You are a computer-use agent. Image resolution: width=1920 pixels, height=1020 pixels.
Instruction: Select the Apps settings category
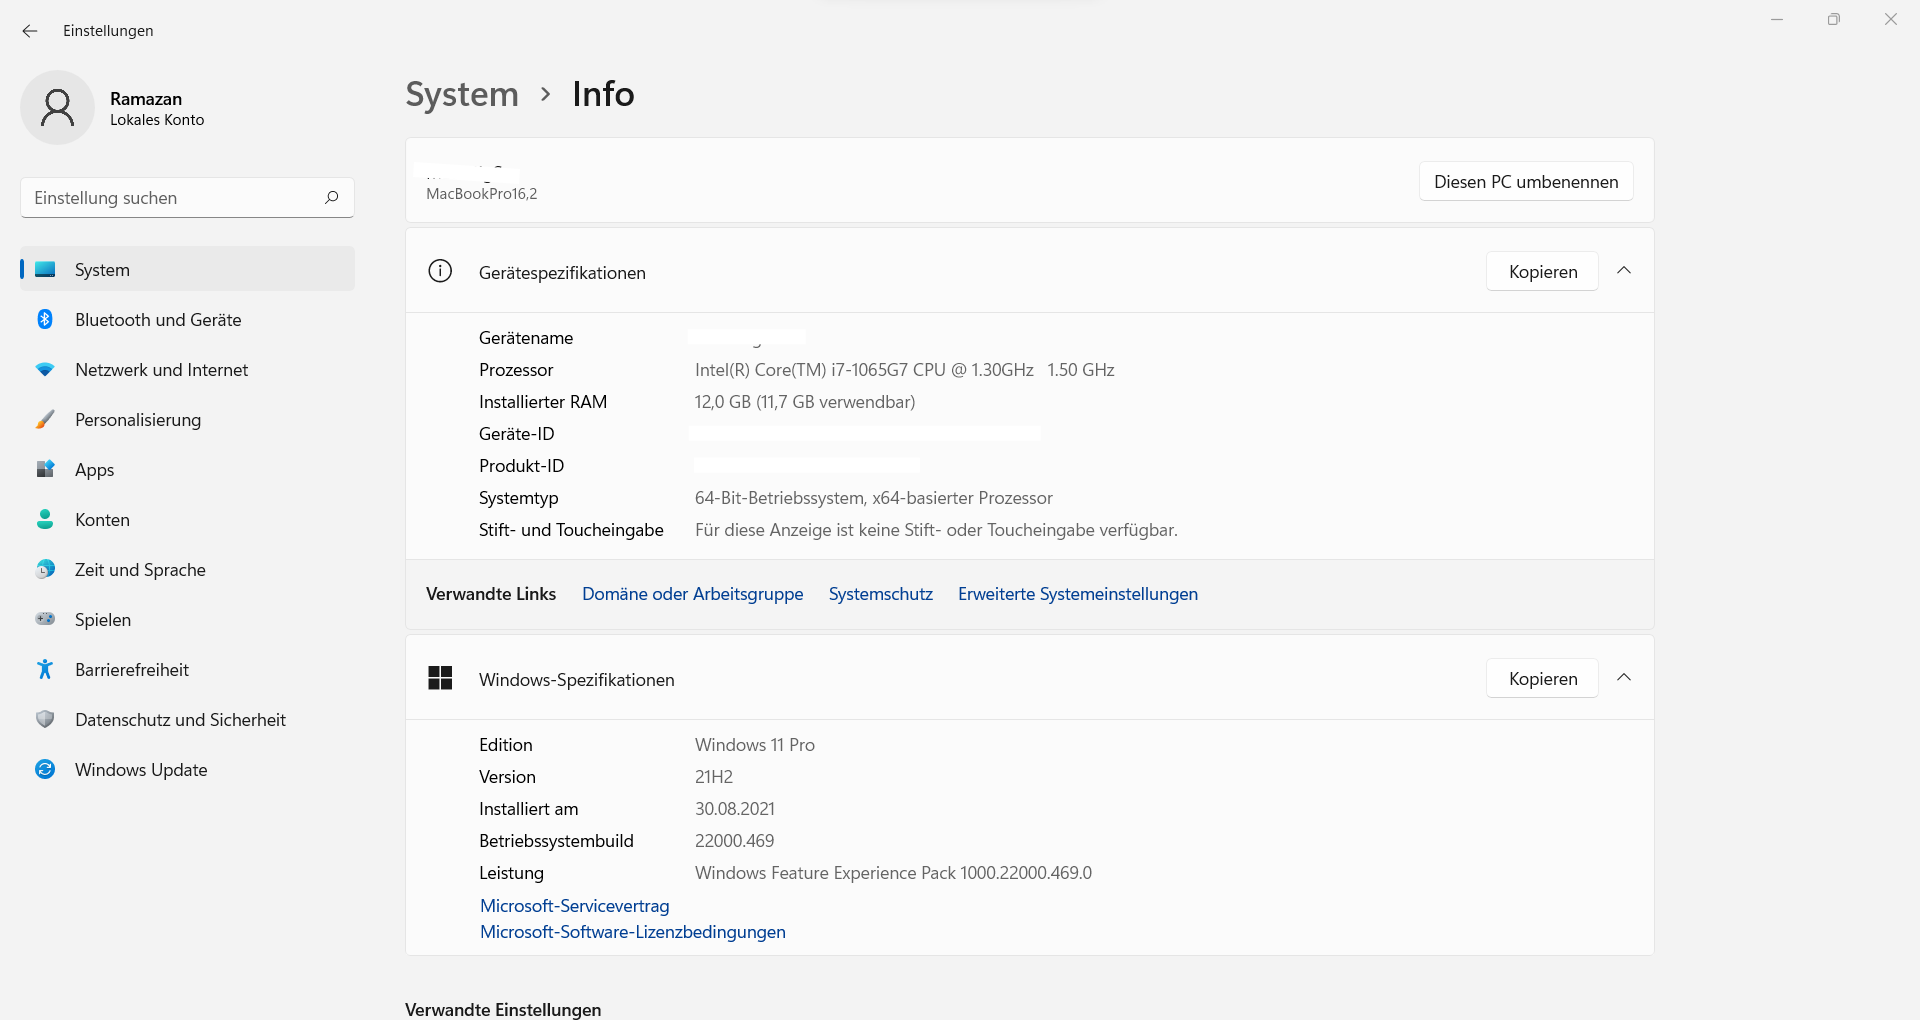pyautogui.click(x=188, y=469)
